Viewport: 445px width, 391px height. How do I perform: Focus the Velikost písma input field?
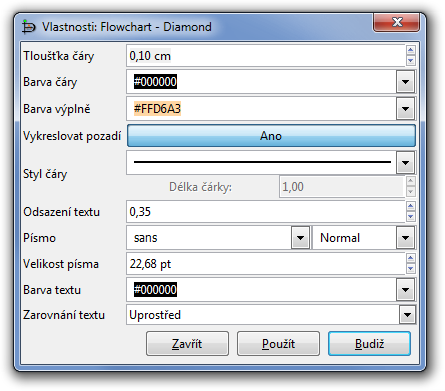point(266,264)
